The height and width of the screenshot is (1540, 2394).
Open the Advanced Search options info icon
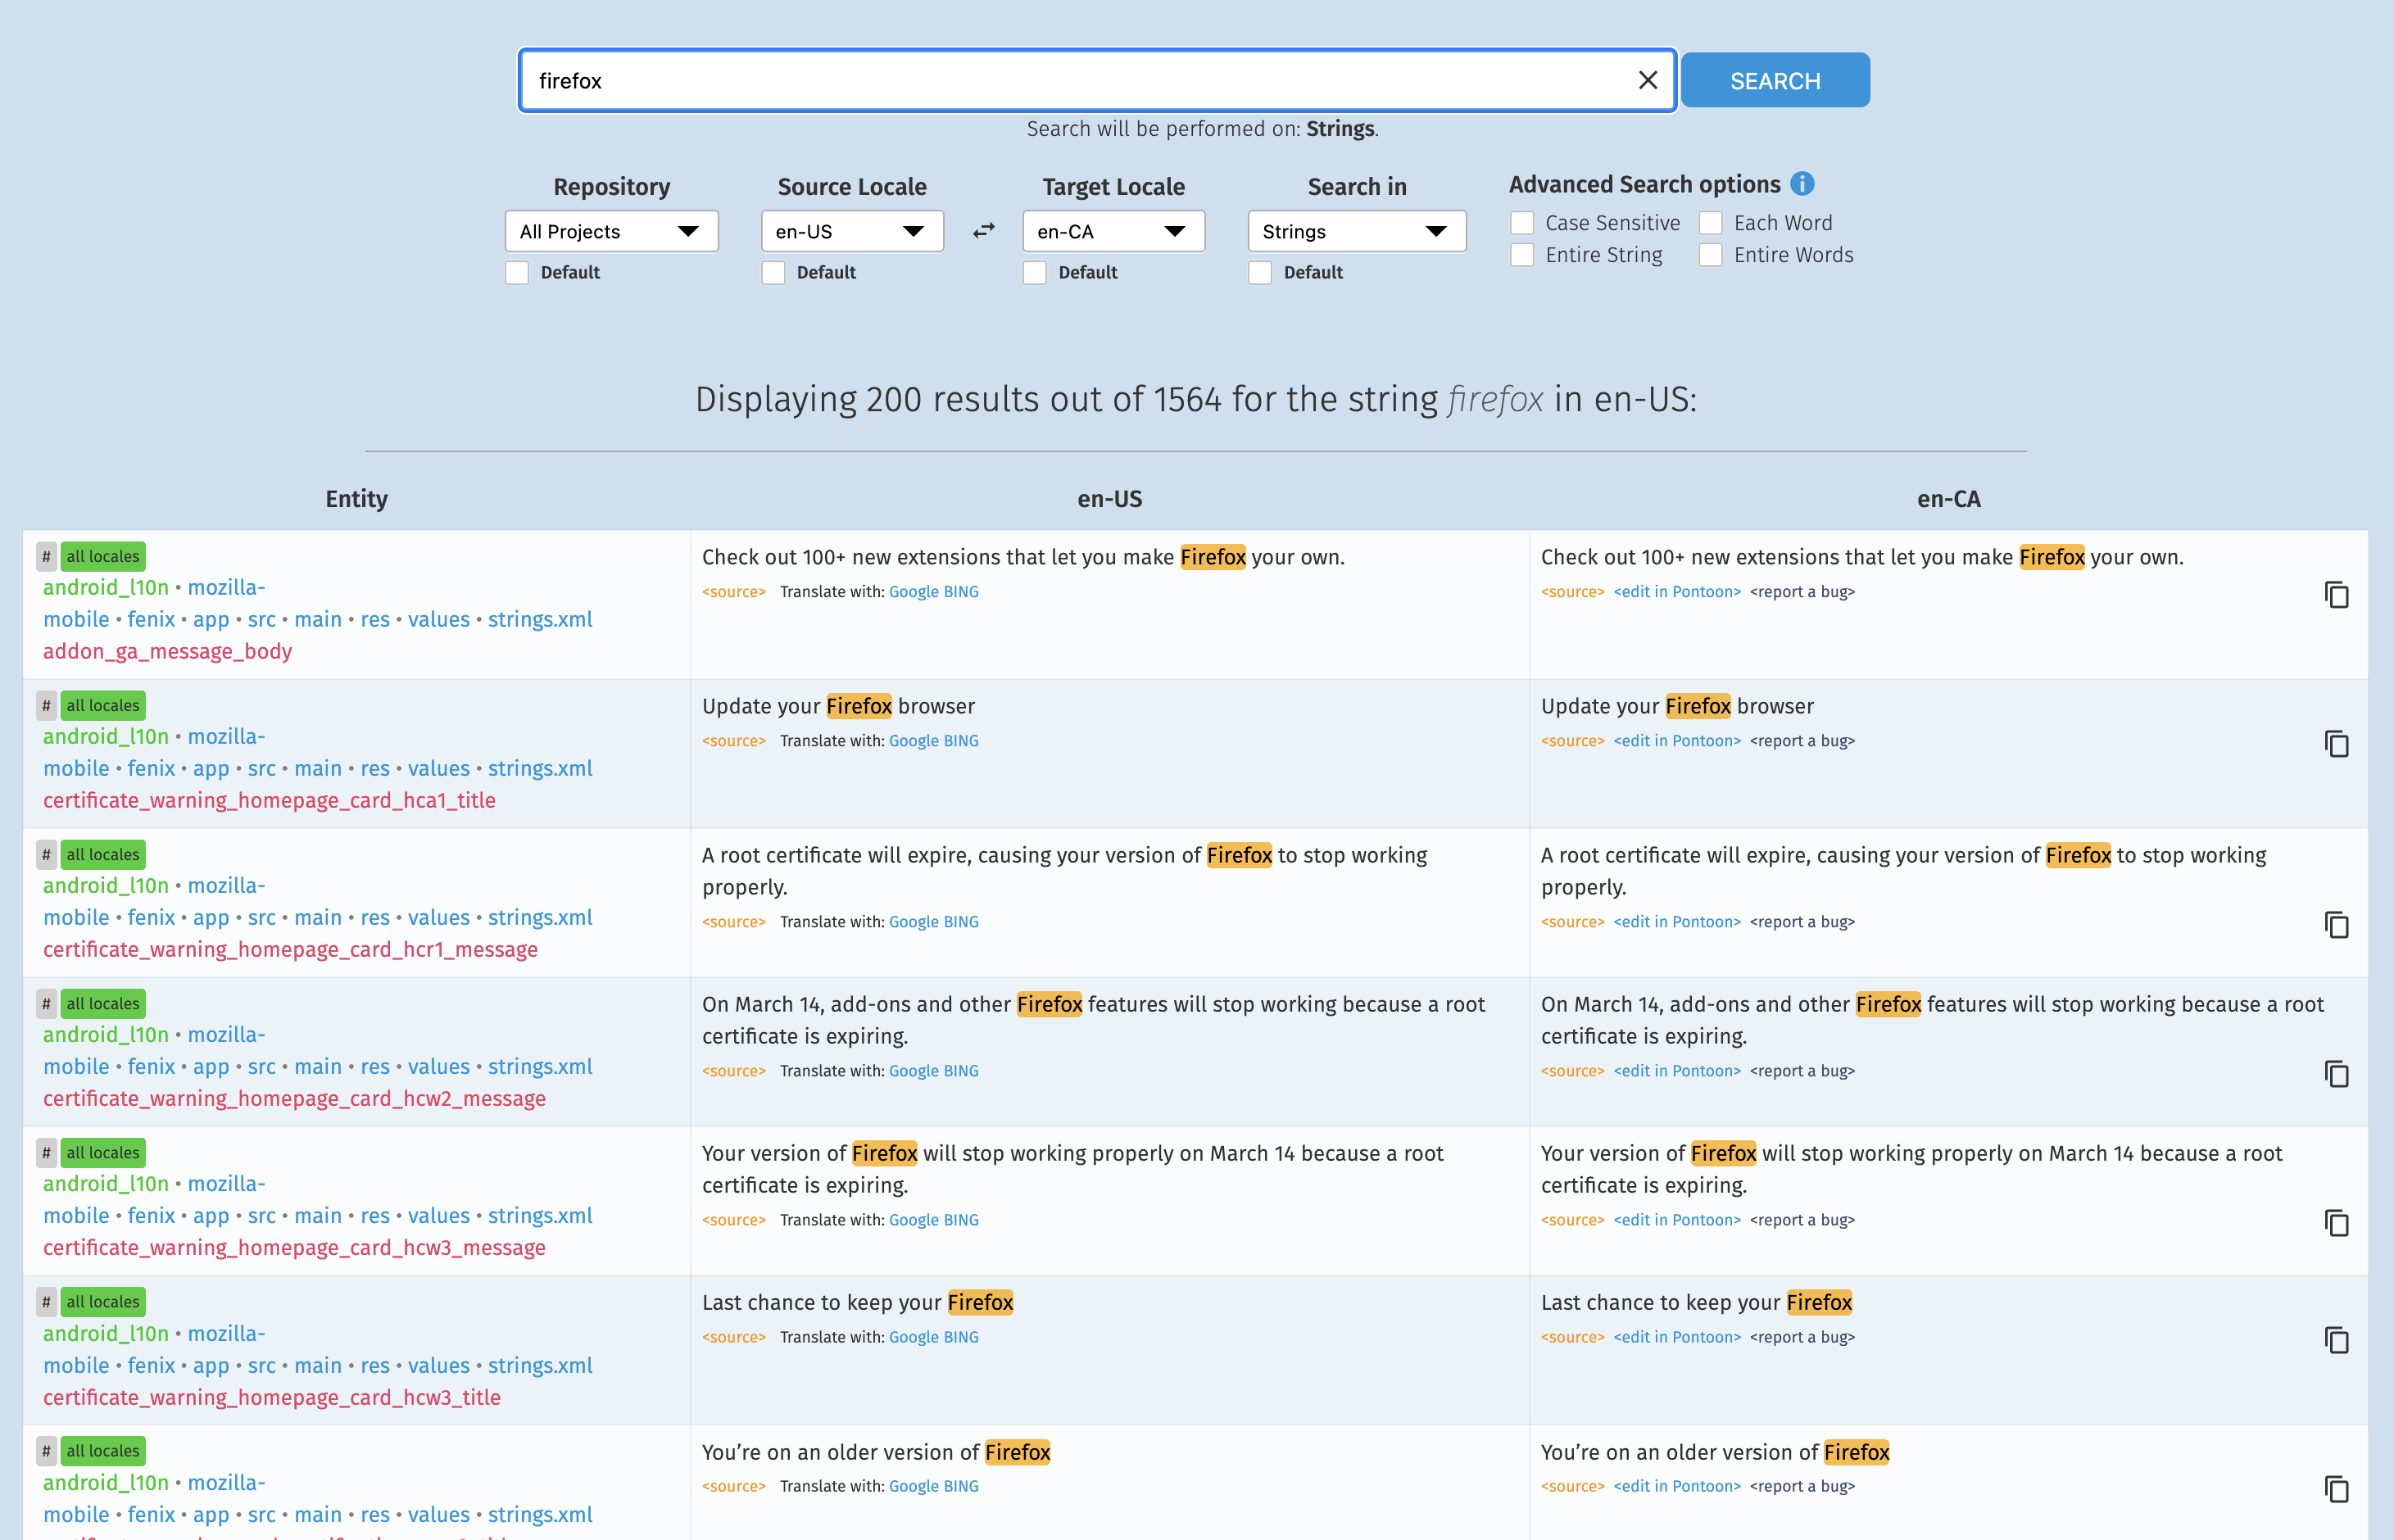click(x=1802, y=184)
